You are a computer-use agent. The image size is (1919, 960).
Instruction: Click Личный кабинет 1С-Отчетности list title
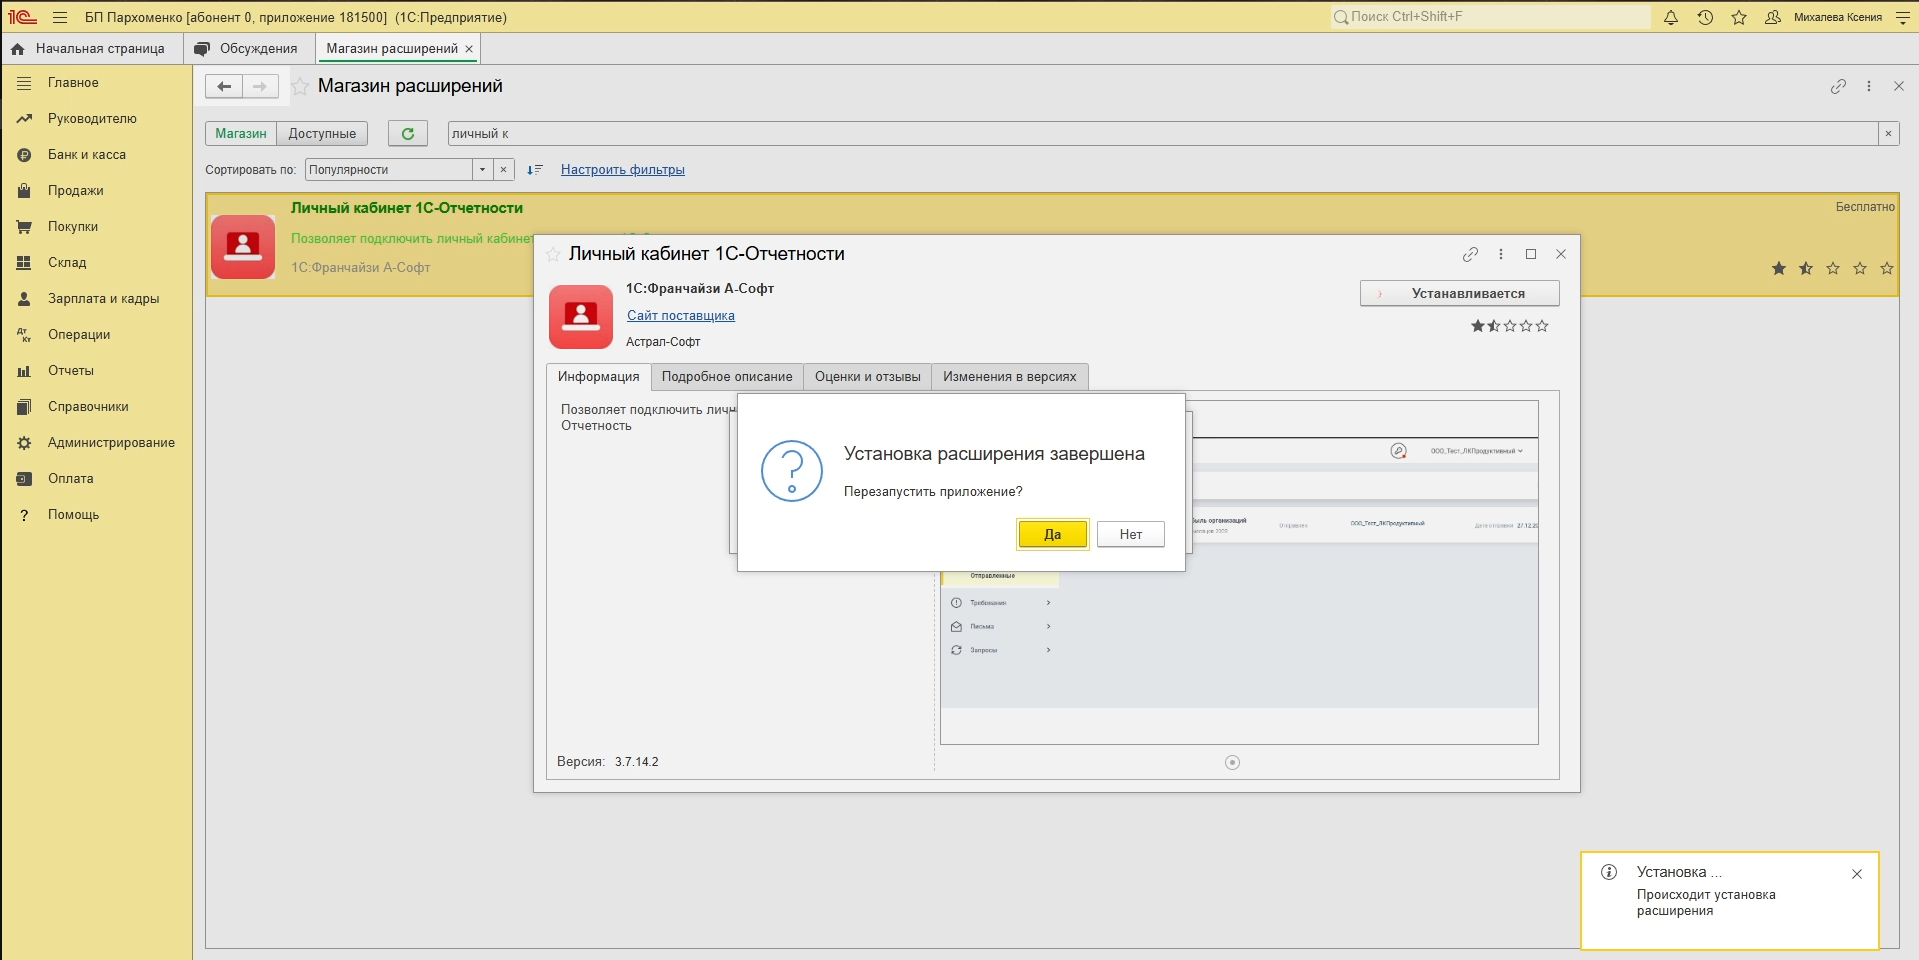coord(407,208)
